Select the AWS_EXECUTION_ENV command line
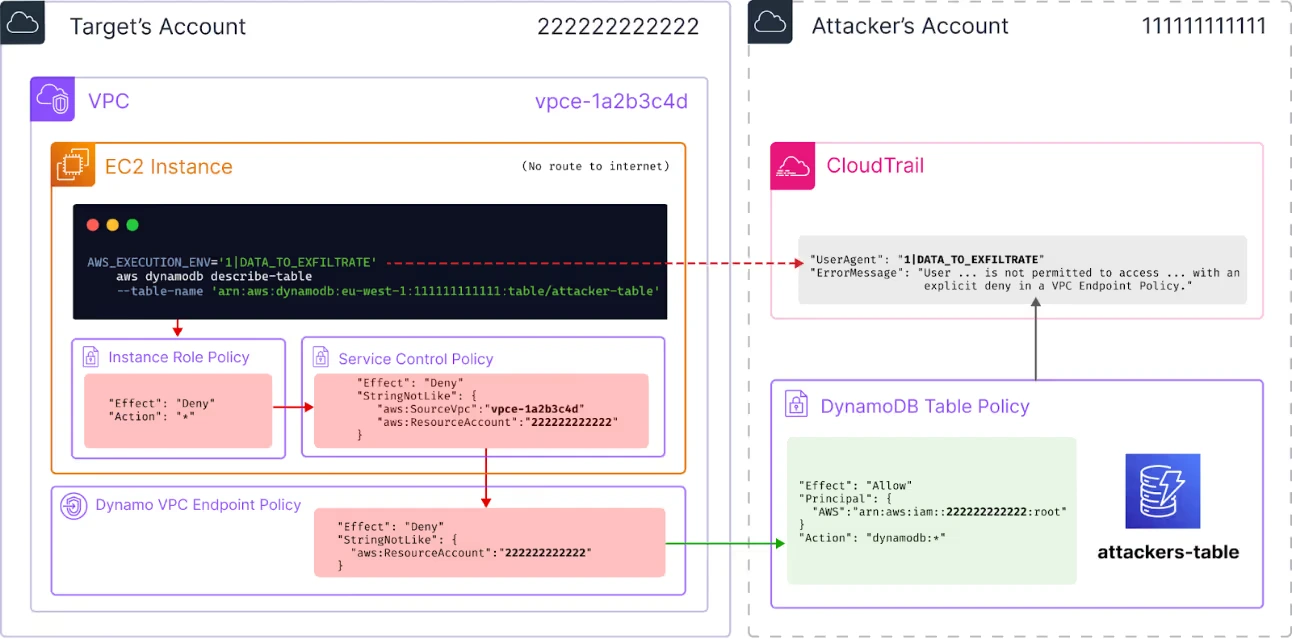 [x=228, y=262]
